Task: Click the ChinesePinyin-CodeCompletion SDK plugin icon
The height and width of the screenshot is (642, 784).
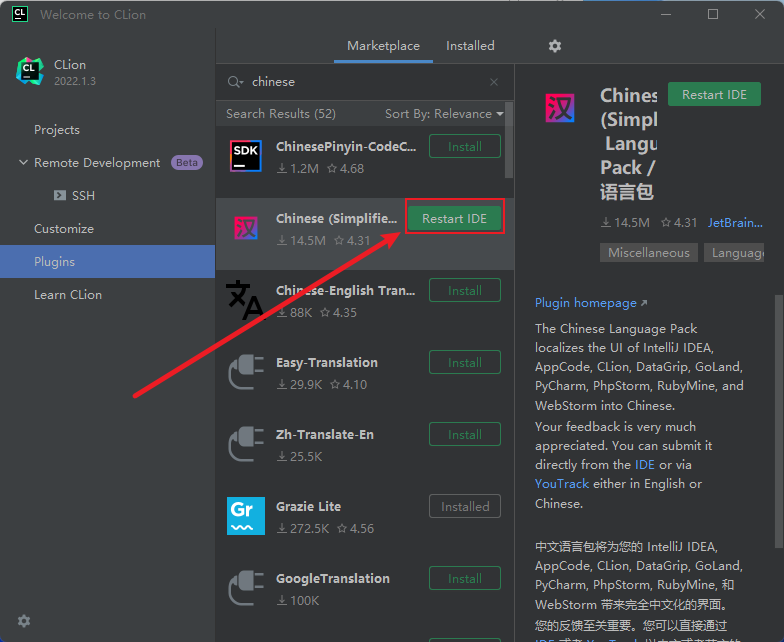Action: coord(246,156)
